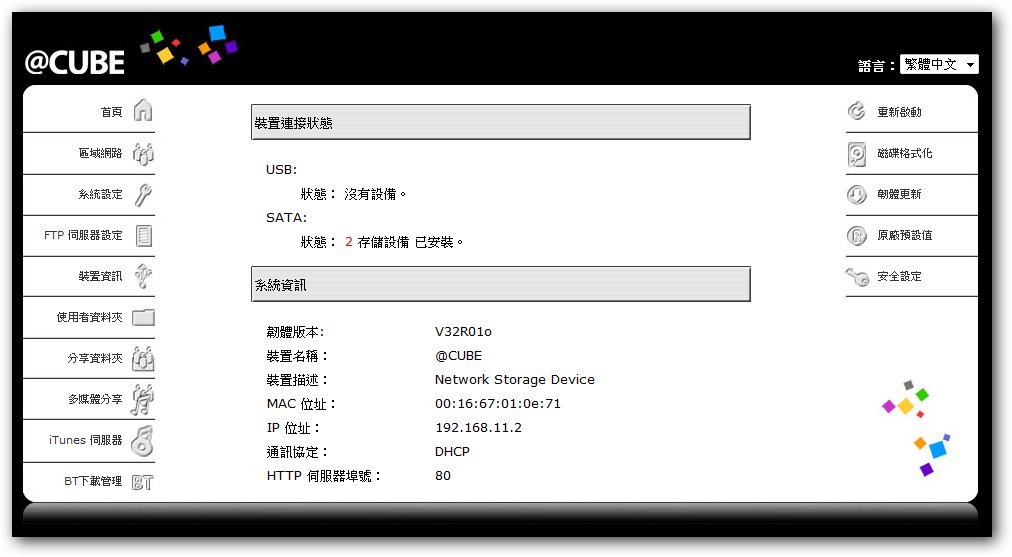Open iTunes 伺服器 menu item
Viewport: 1012px width, 557px height.
pos(85,440)
